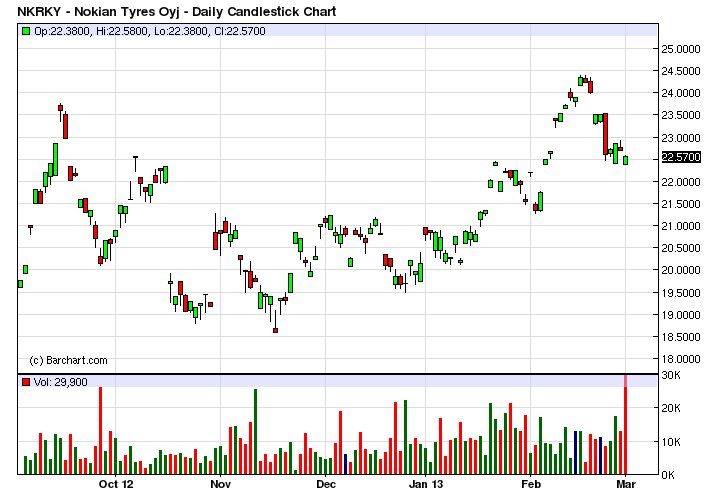Click the 30K volume axis label

671,375
